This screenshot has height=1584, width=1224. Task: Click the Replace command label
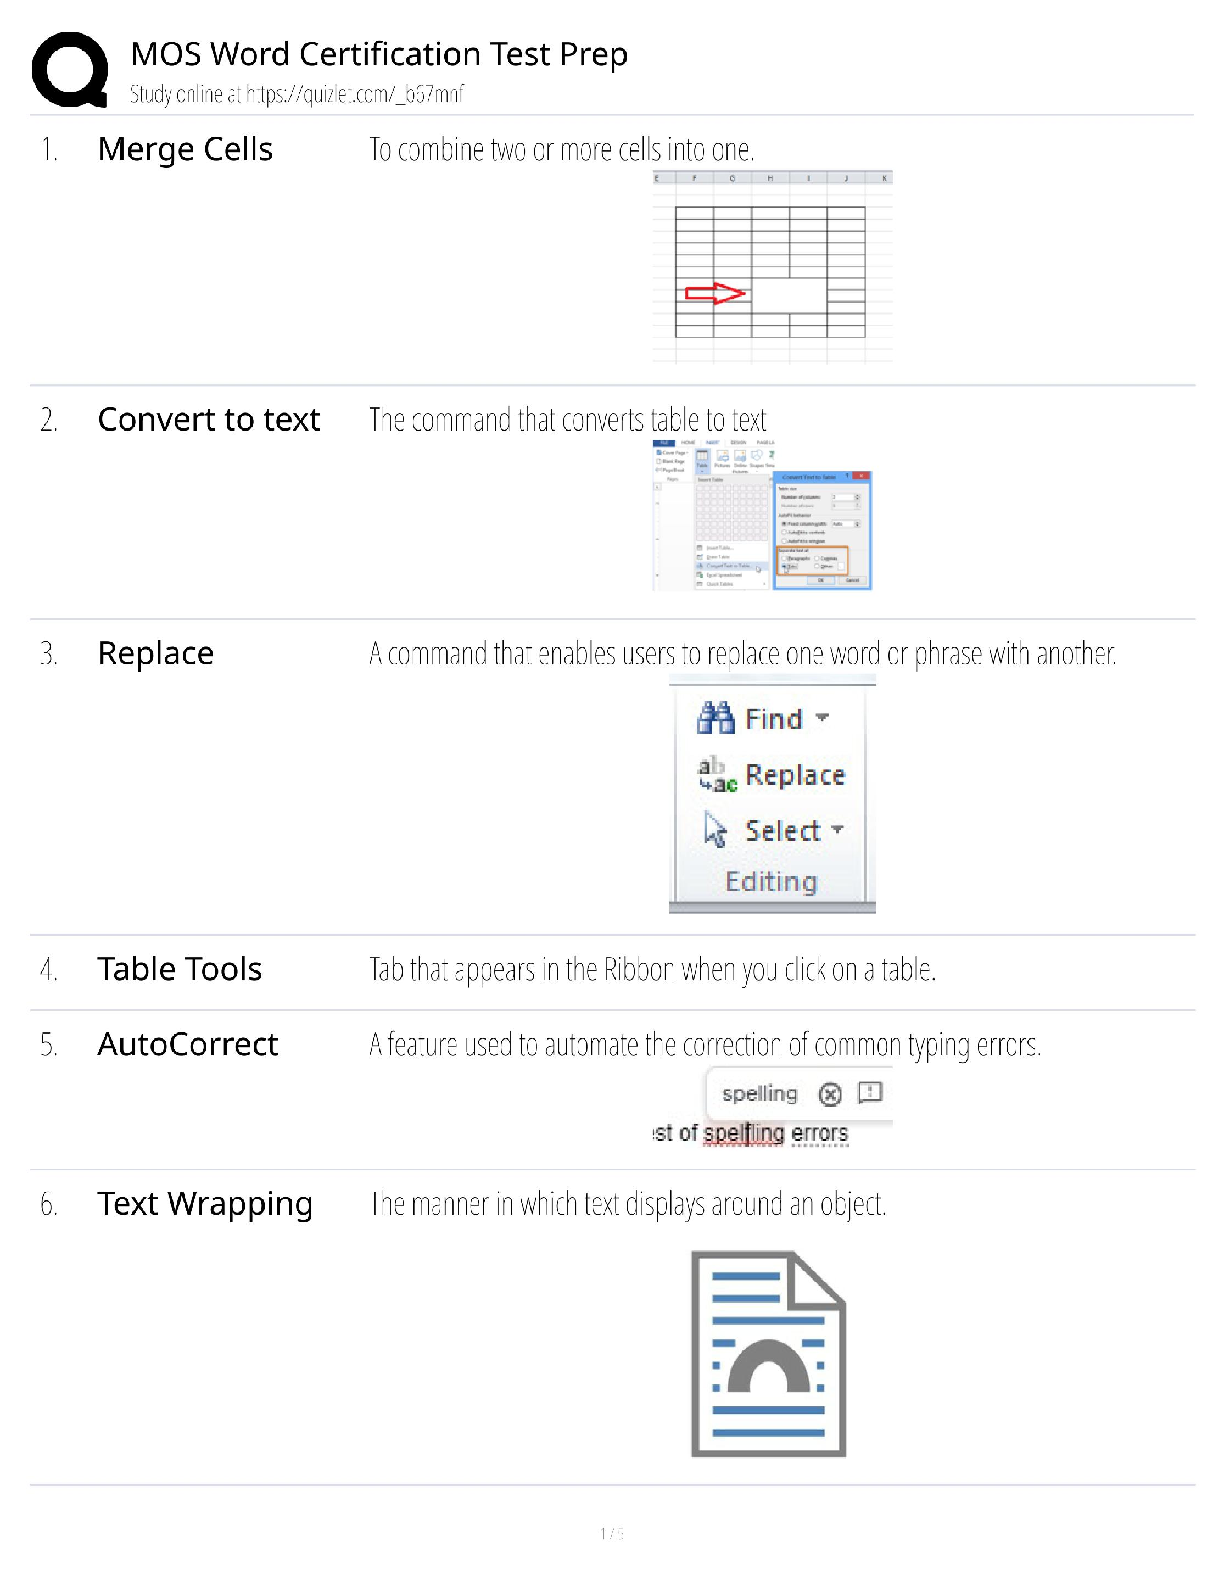pos(795,775)
